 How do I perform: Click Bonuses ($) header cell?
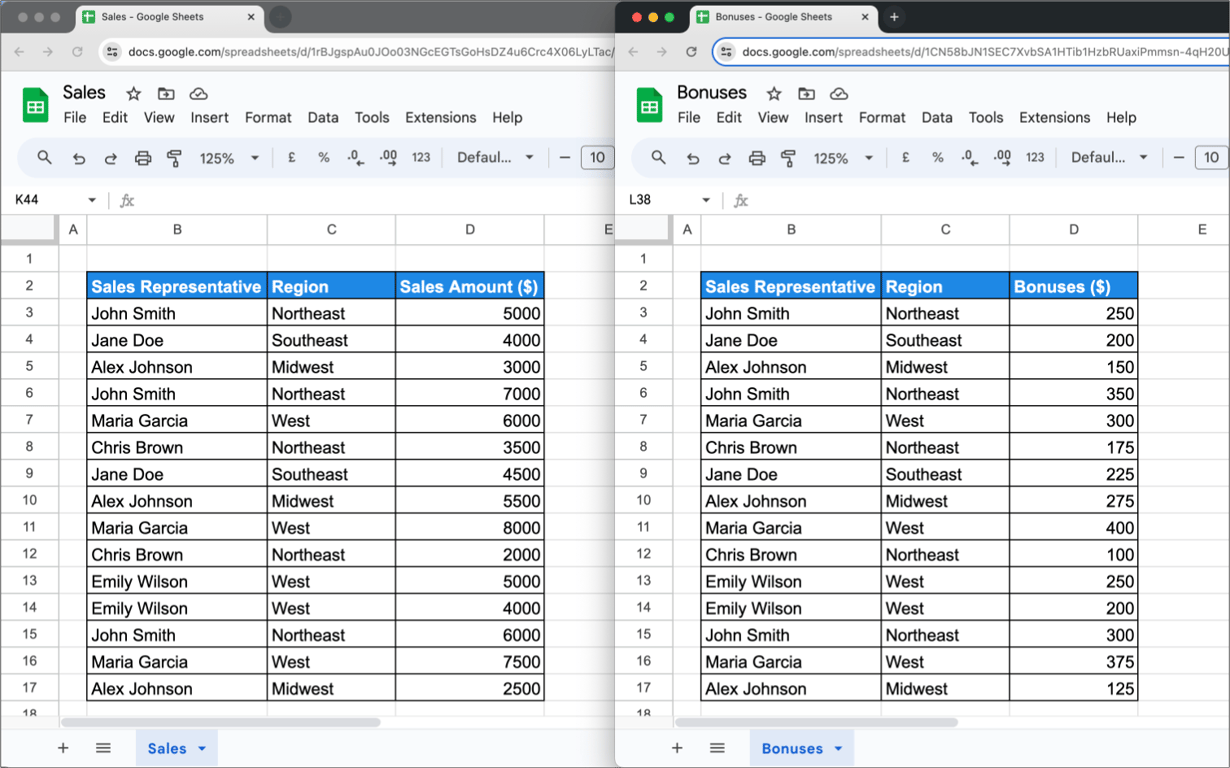pyautogui.click(x=1074, y=286)
